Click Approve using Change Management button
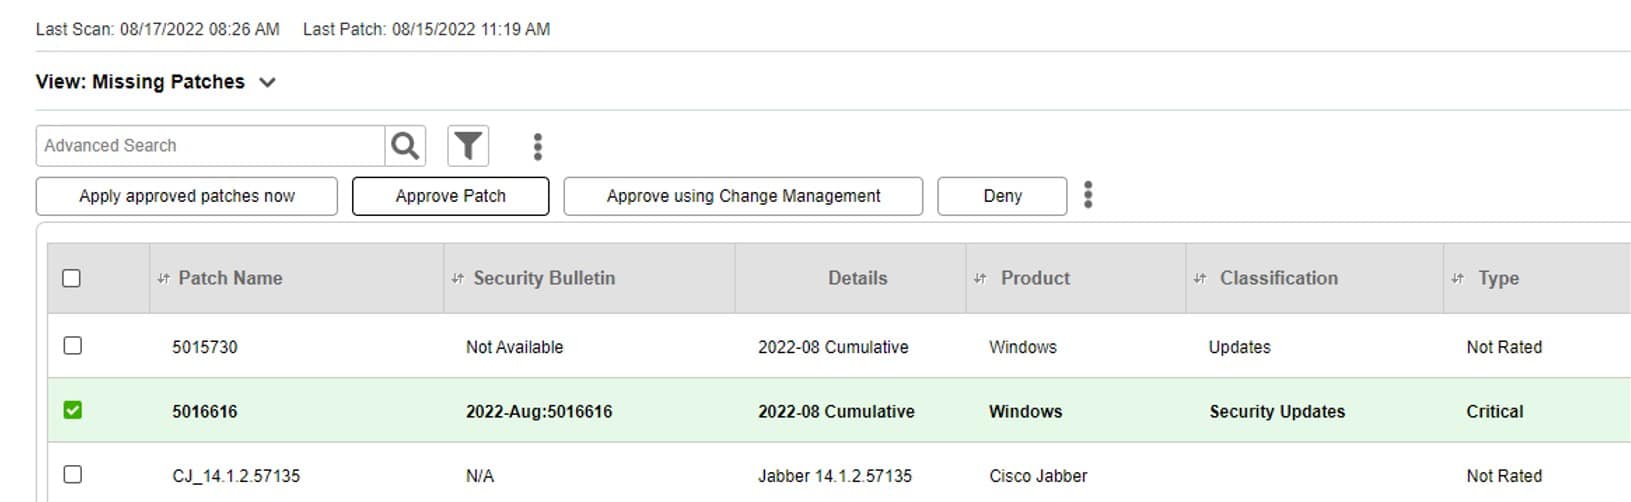 pos(743,196)
